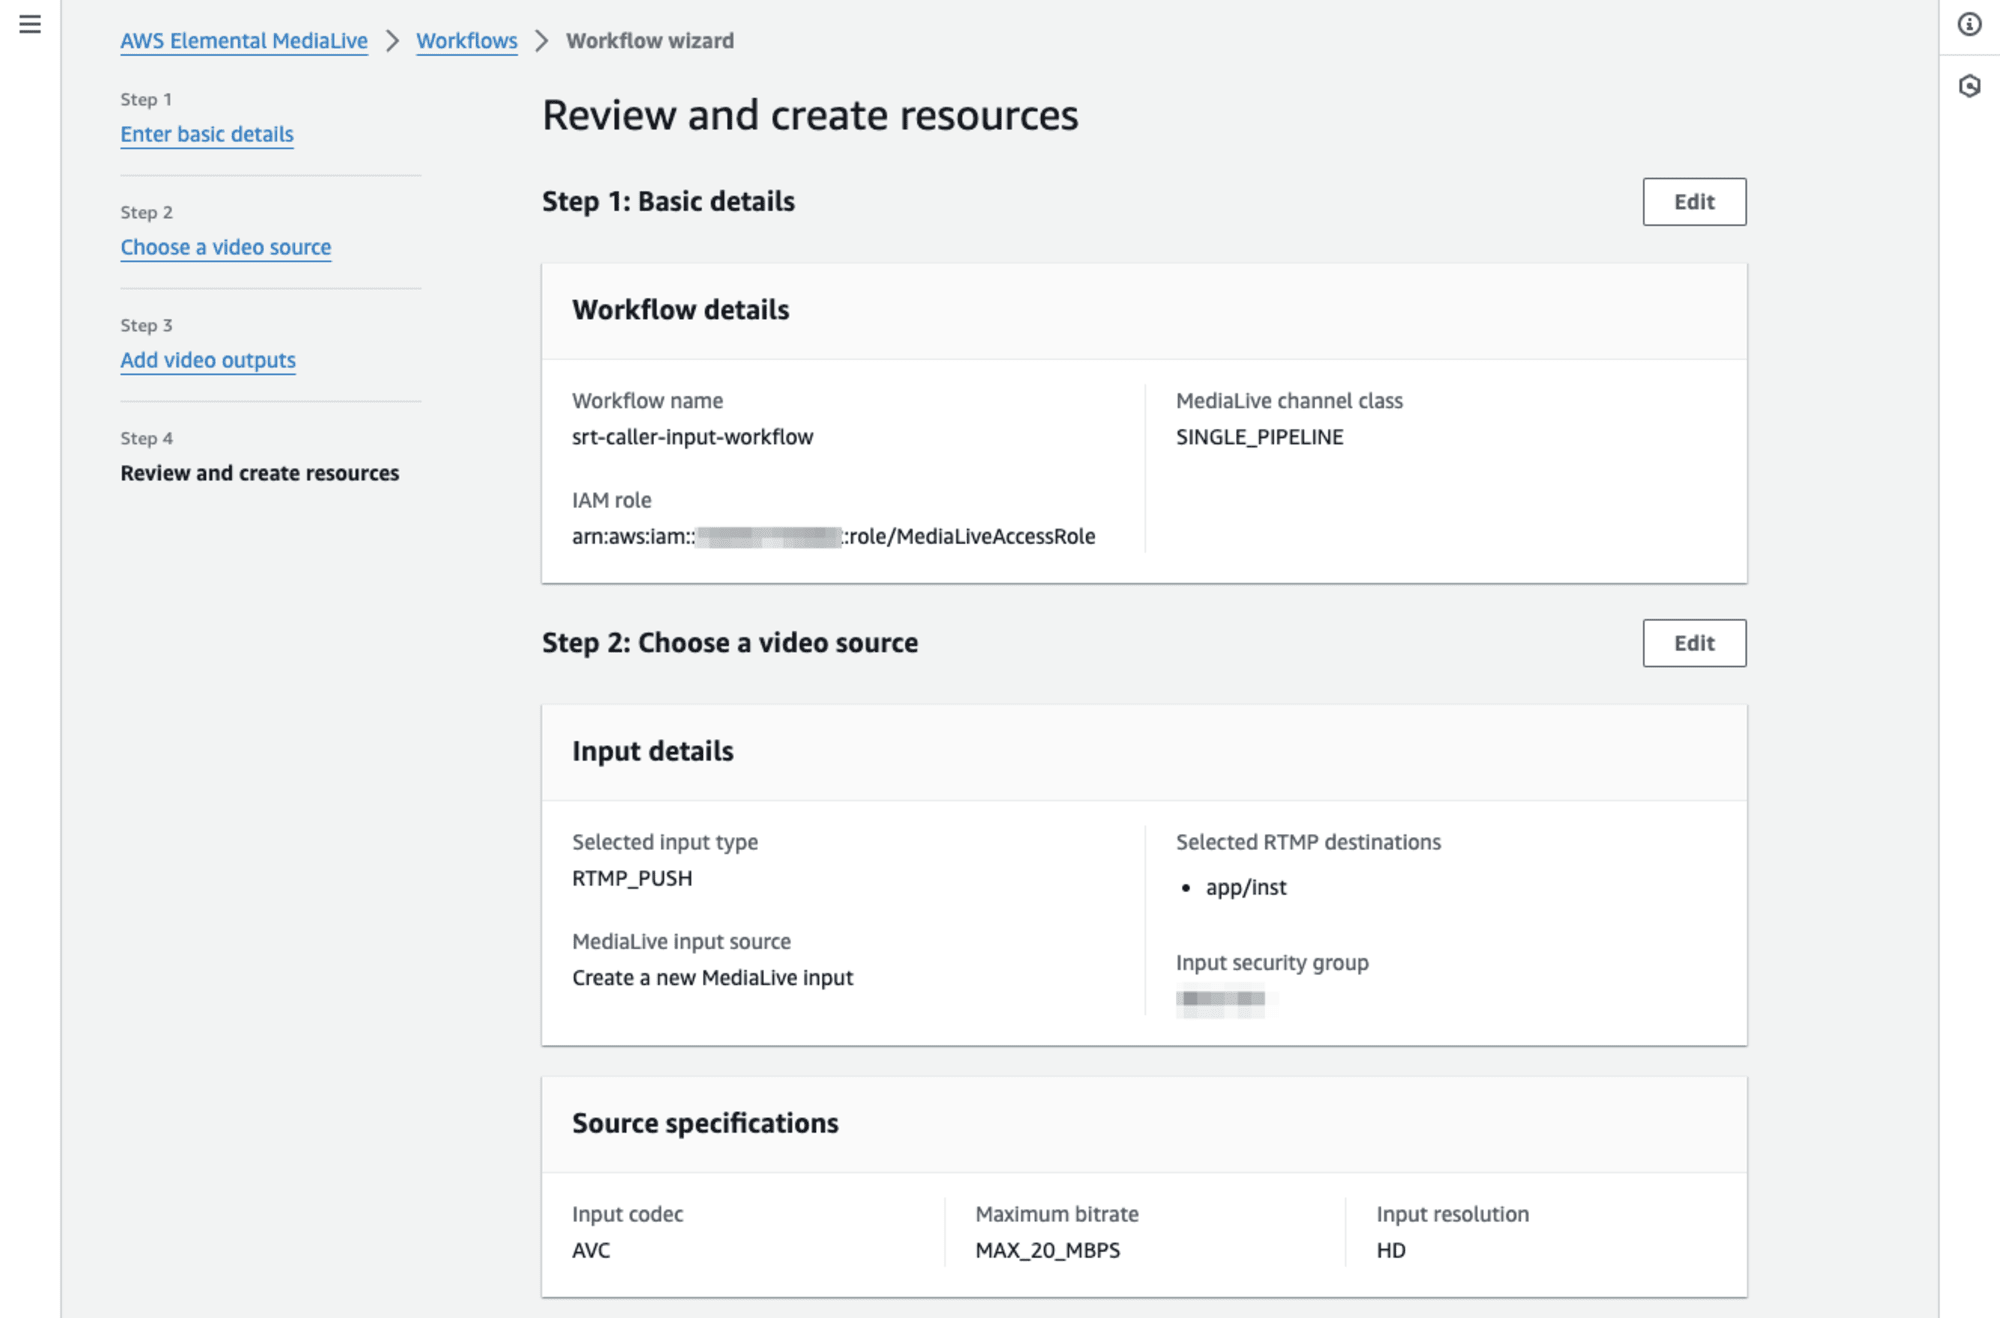Open the info panel icon

tap(1969, 24)
